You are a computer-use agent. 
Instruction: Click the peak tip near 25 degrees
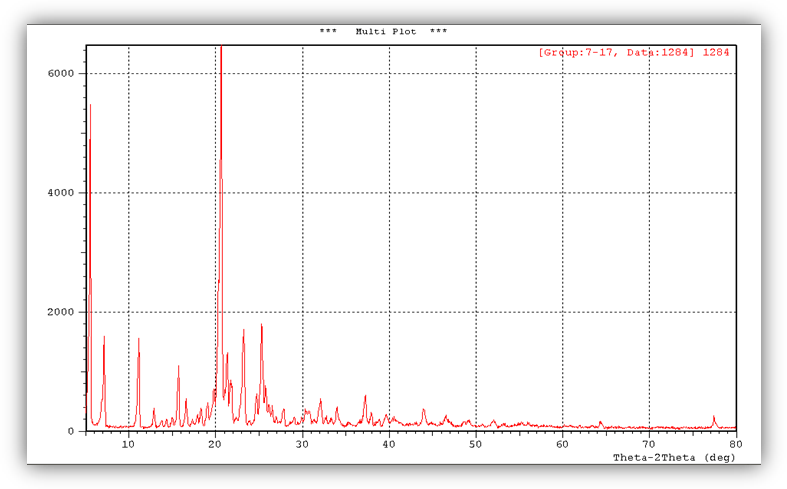click(261, 324)
